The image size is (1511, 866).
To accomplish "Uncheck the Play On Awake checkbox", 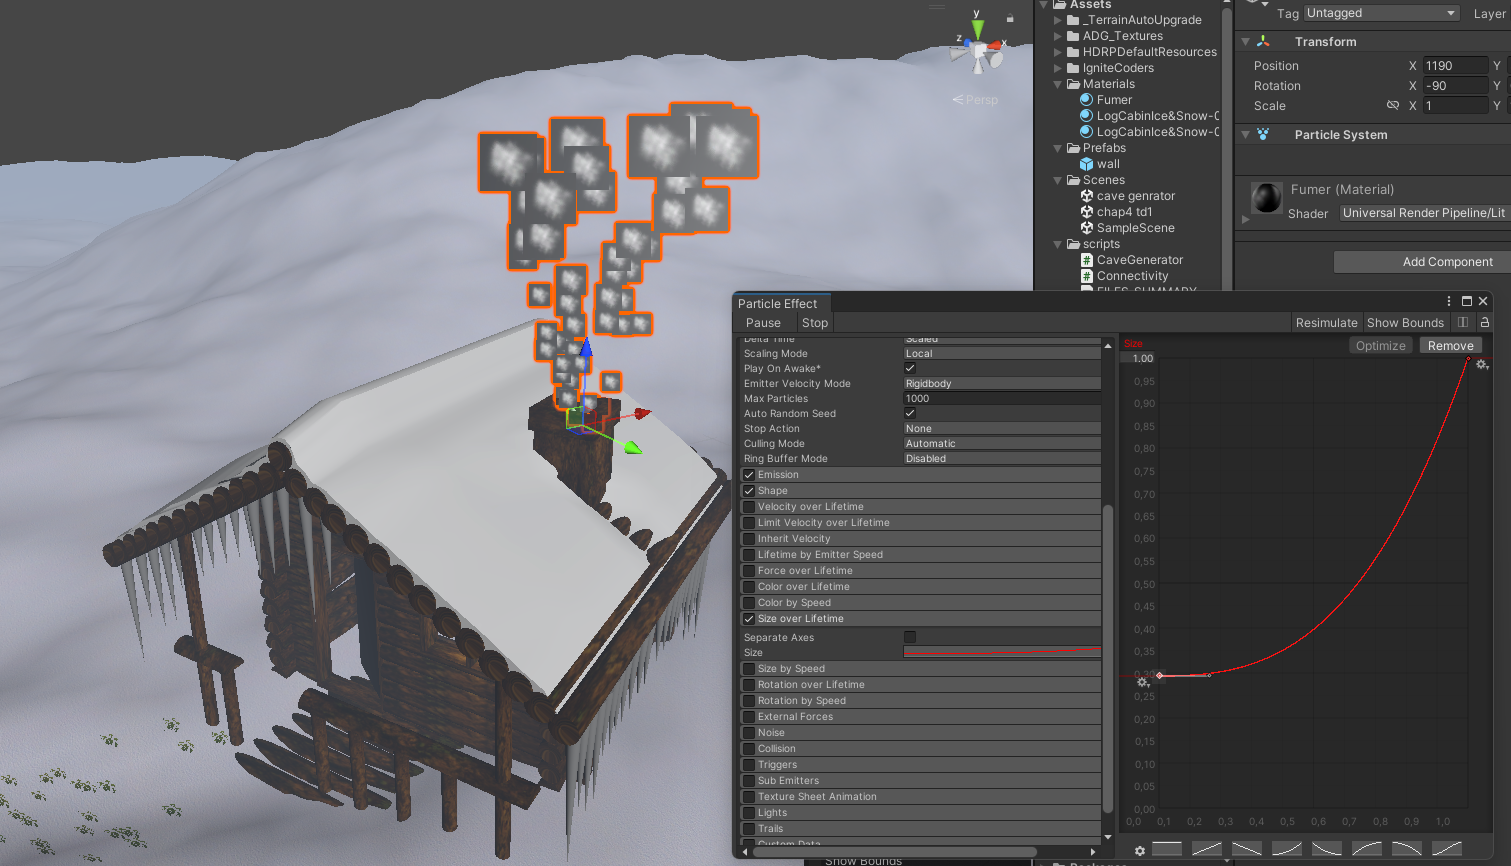I will 910,368.
